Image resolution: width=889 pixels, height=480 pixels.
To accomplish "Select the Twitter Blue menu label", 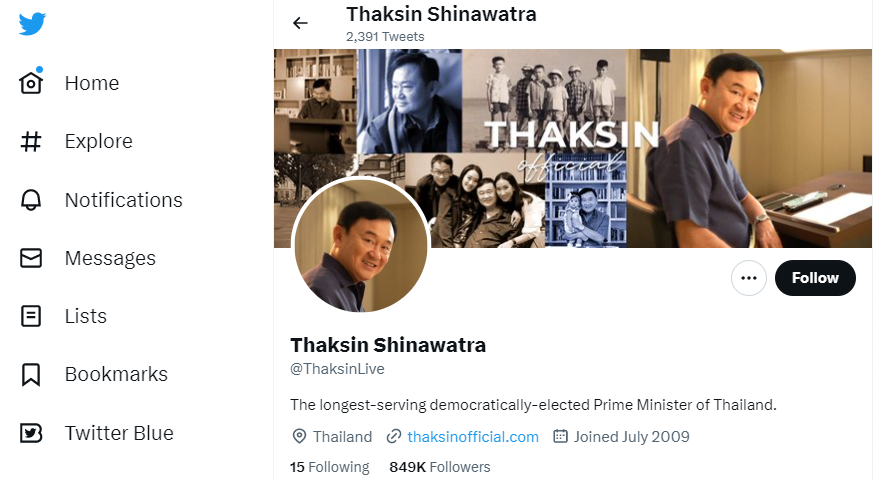I will click(119, 433).
